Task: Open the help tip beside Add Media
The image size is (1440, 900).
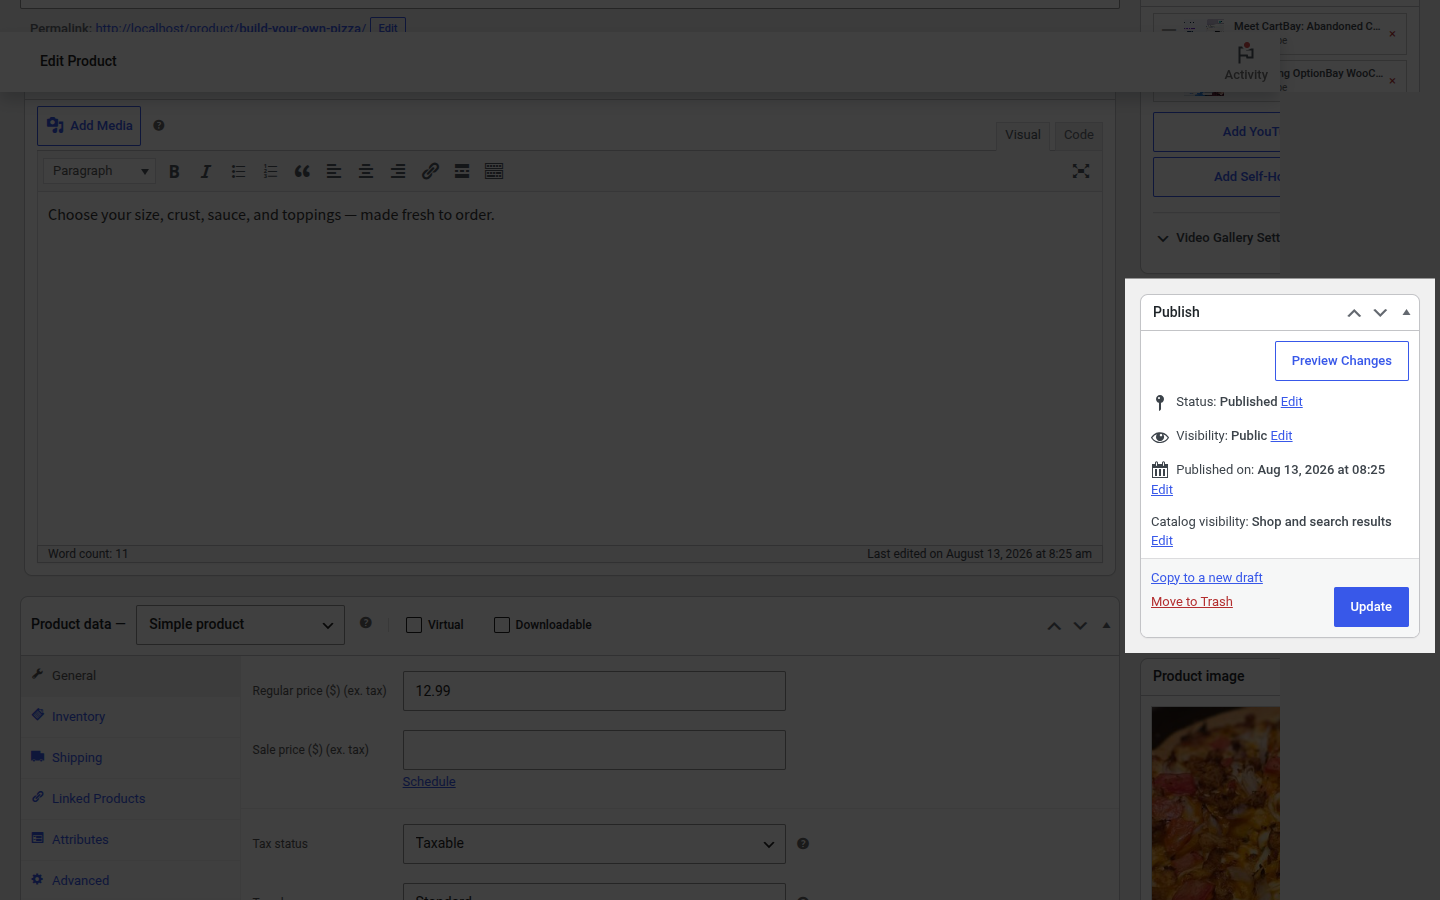Action: point(159,126)
